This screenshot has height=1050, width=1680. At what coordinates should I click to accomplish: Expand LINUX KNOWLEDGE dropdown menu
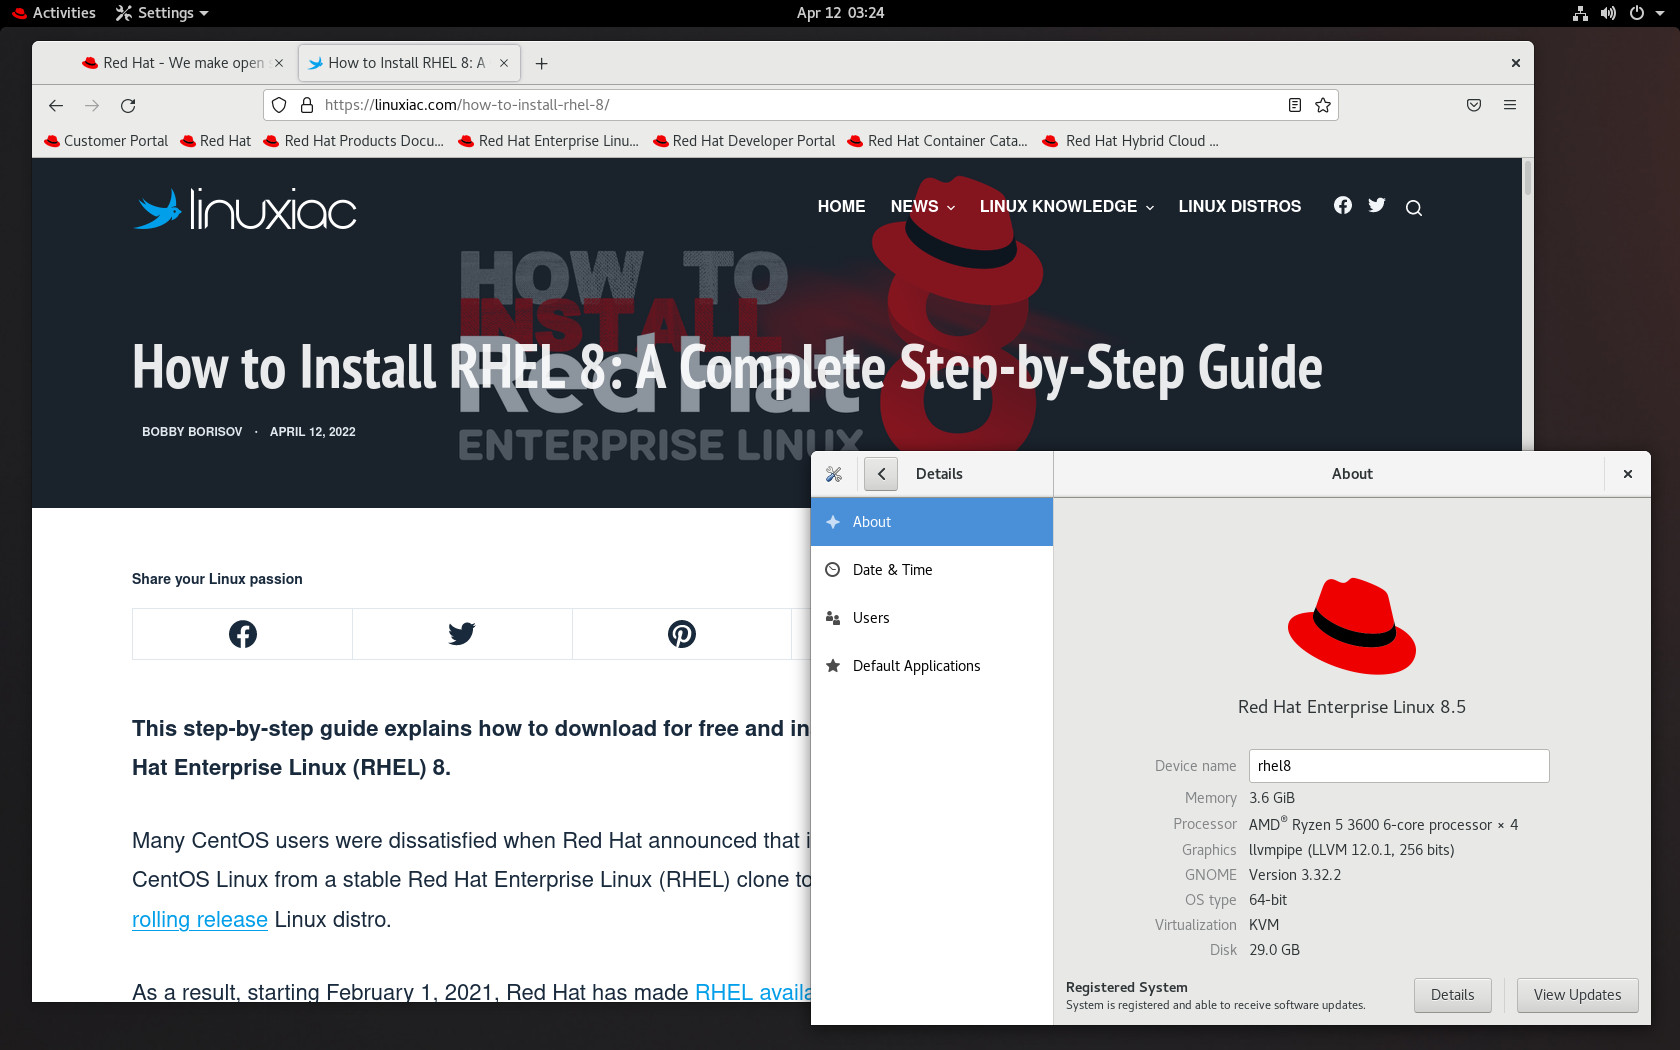click(1067, 206)
